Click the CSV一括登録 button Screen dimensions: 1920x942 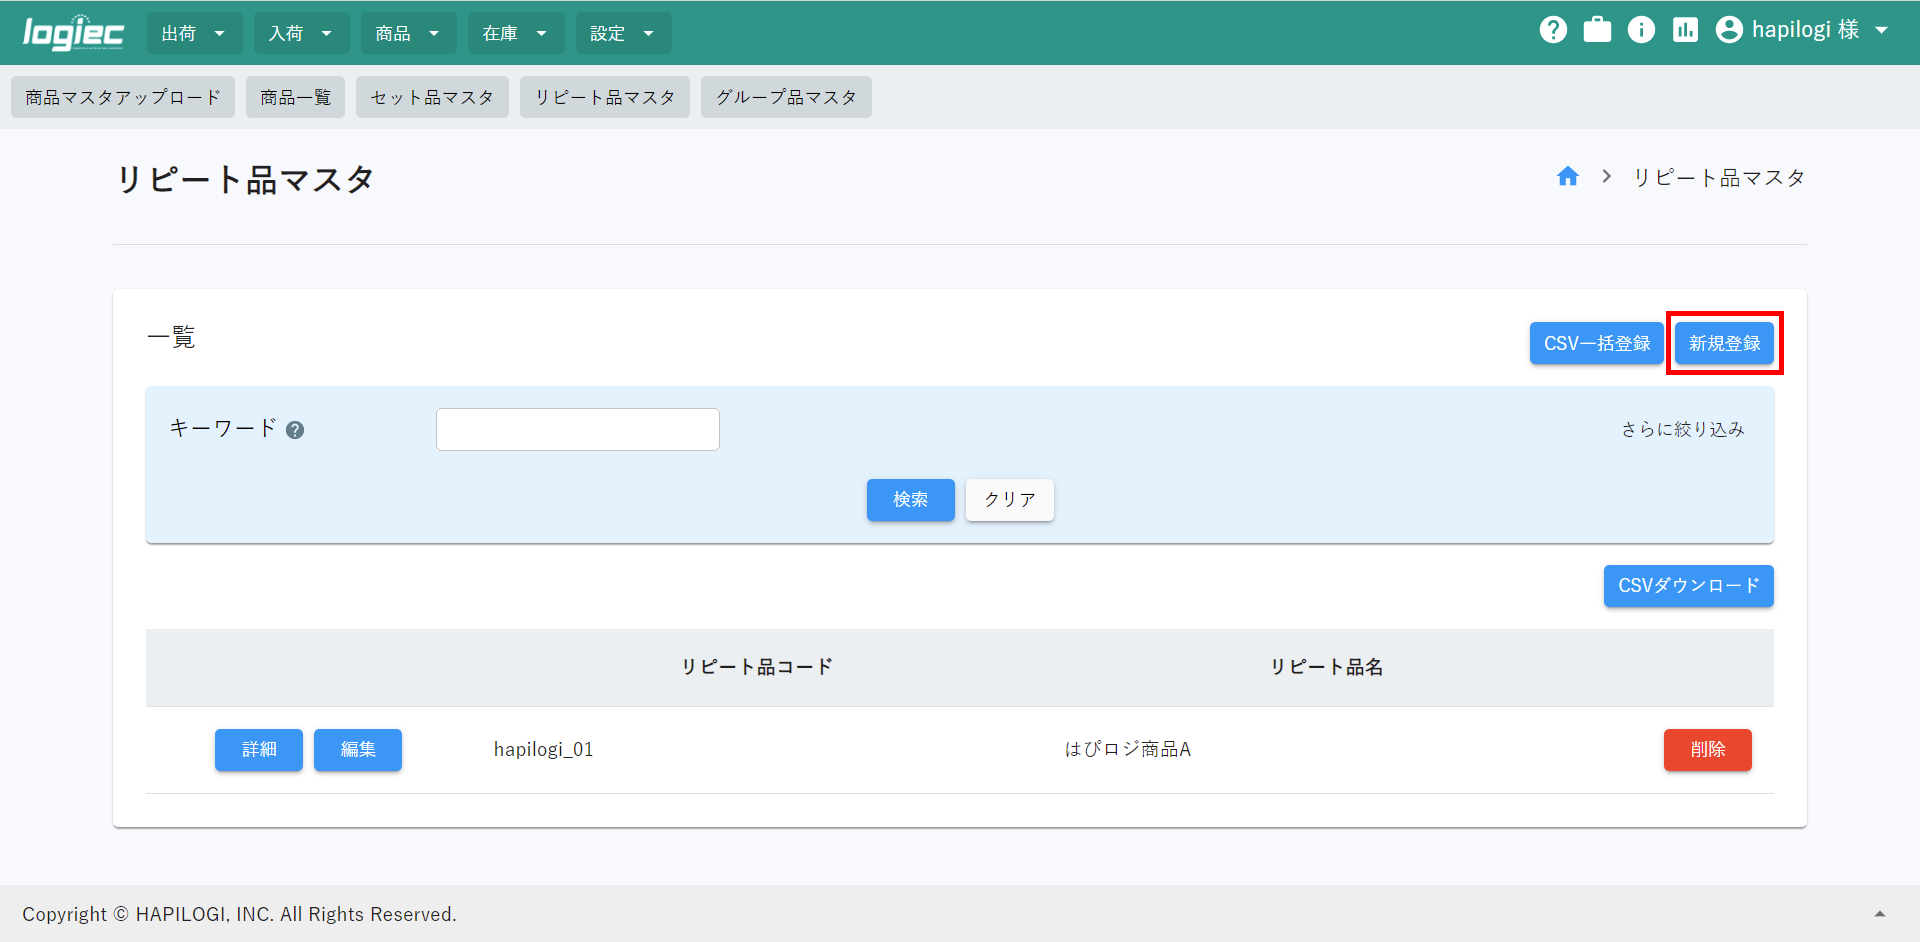[x=1596, y=343]
